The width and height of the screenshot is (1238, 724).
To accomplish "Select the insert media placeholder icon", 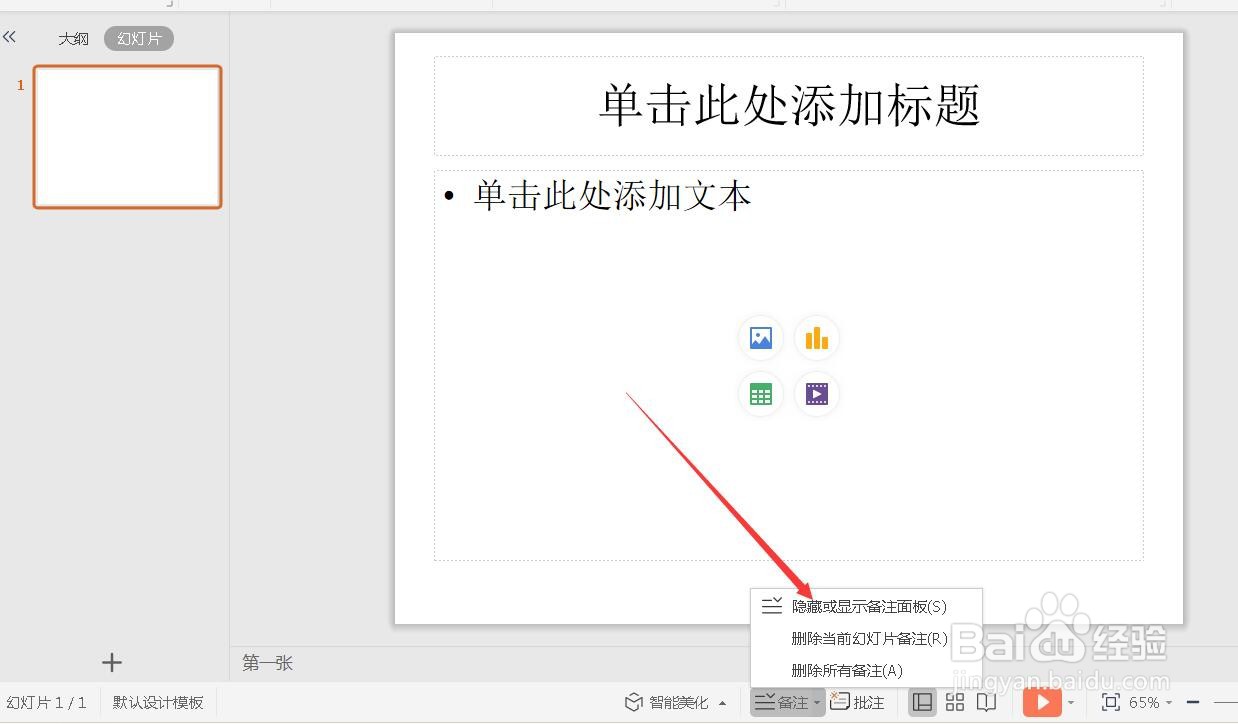I will (817, 393).
